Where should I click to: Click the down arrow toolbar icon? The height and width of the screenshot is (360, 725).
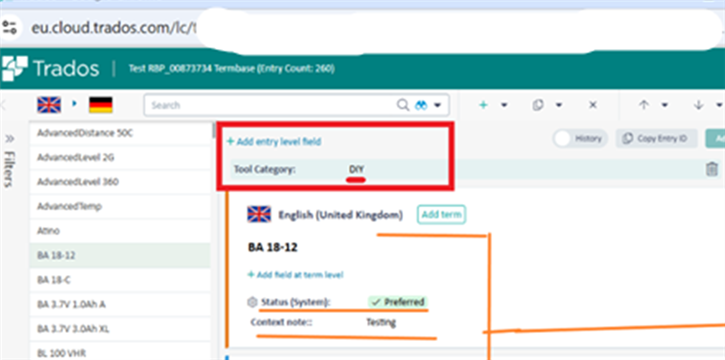tap(699, 105)
